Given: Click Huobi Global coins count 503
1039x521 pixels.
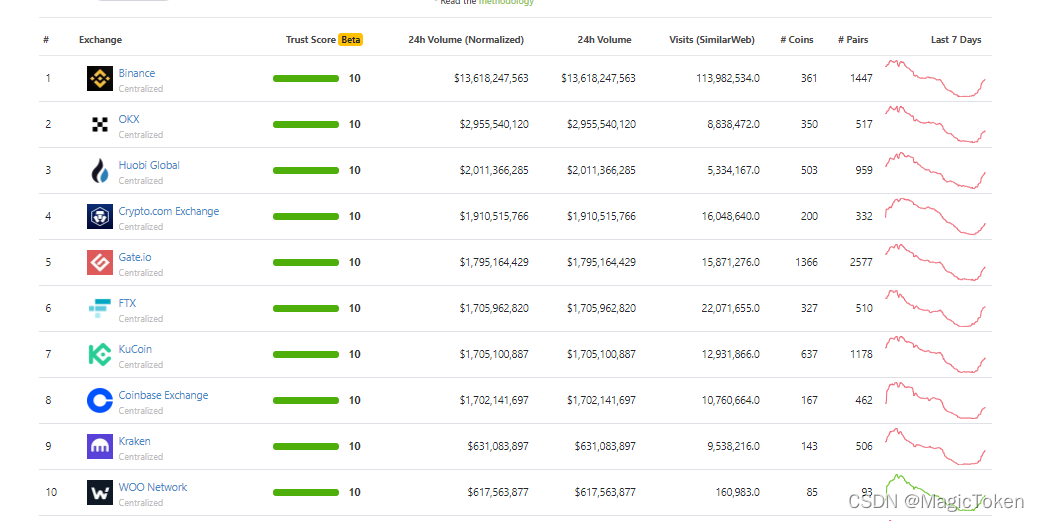Looking at the screenshot, I should click(x=809, y=170).
